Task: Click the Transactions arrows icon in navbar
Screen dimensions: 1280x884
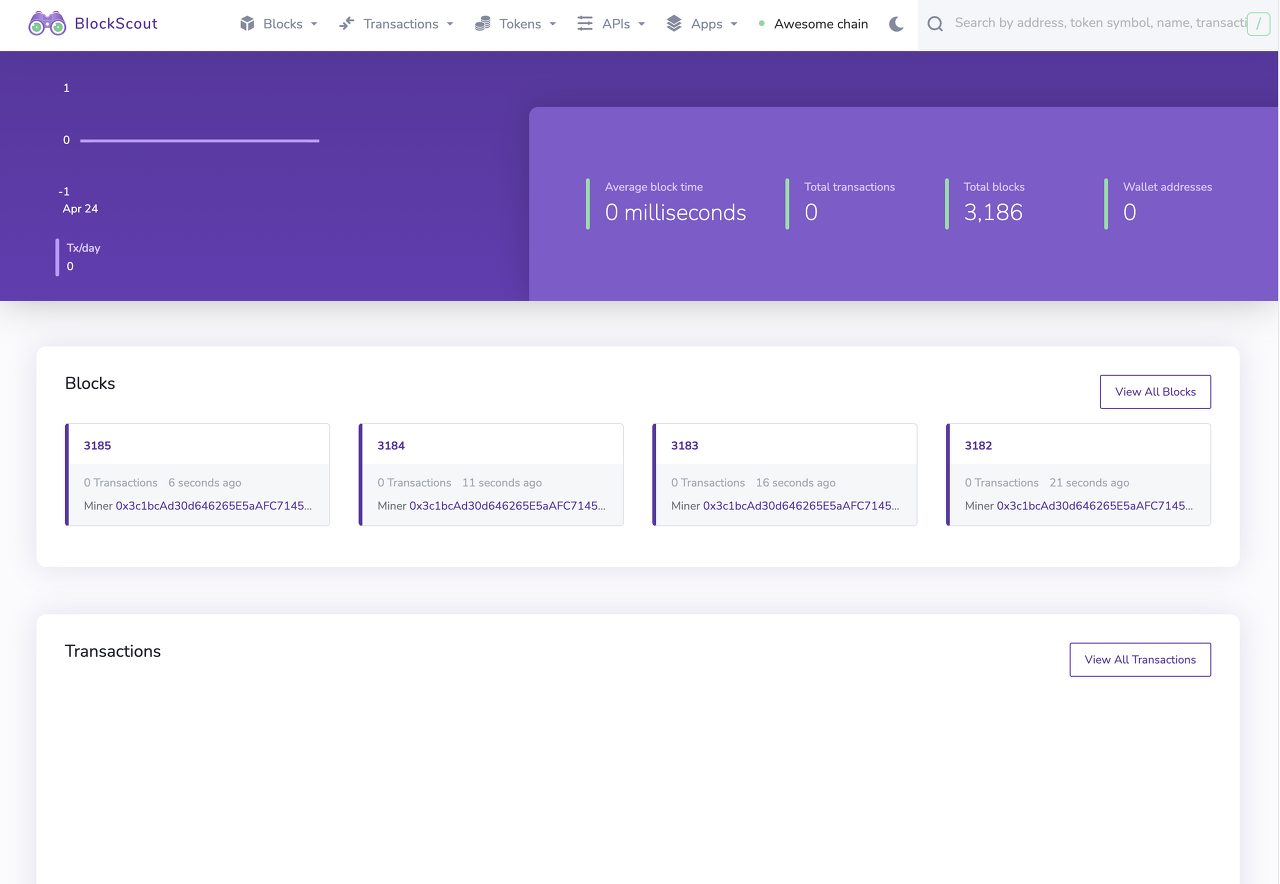Action: (347, 23)
